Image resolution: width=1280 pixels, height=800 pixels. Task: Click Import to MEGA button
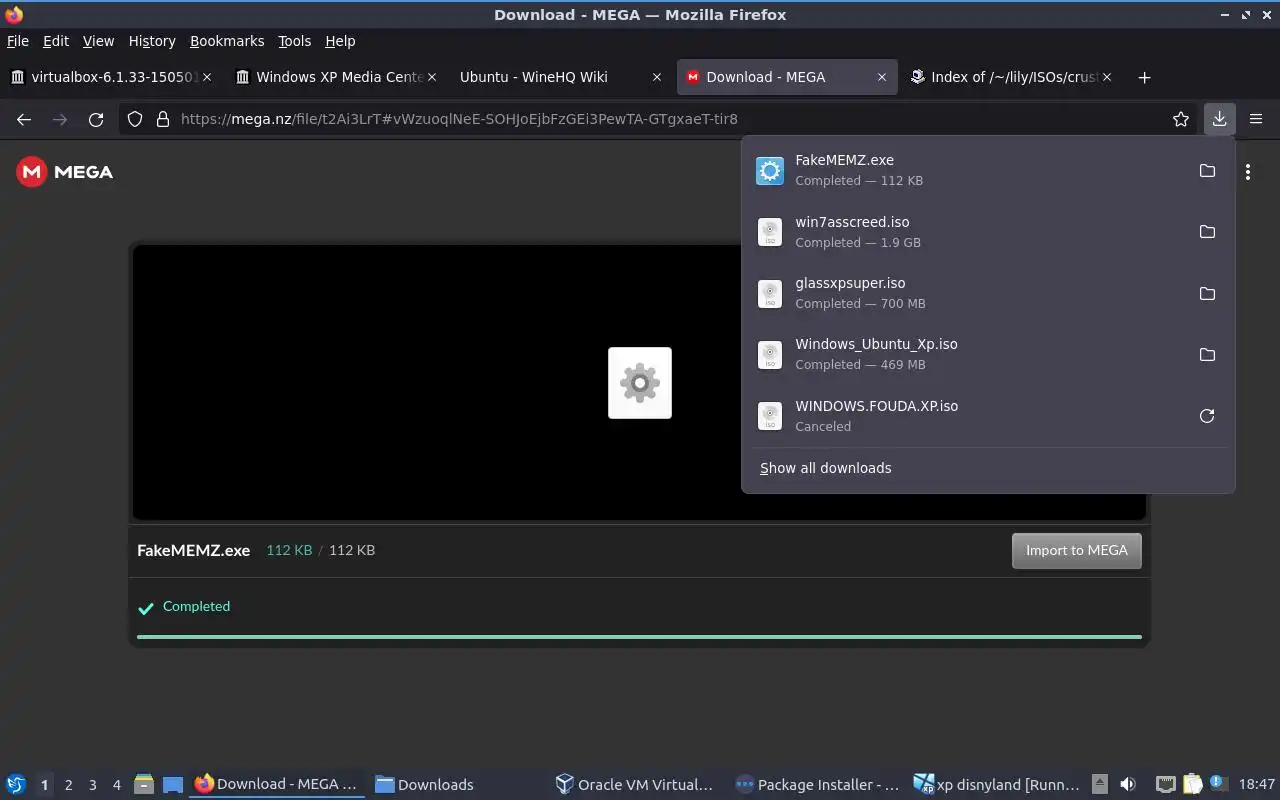click(1076, 551)
